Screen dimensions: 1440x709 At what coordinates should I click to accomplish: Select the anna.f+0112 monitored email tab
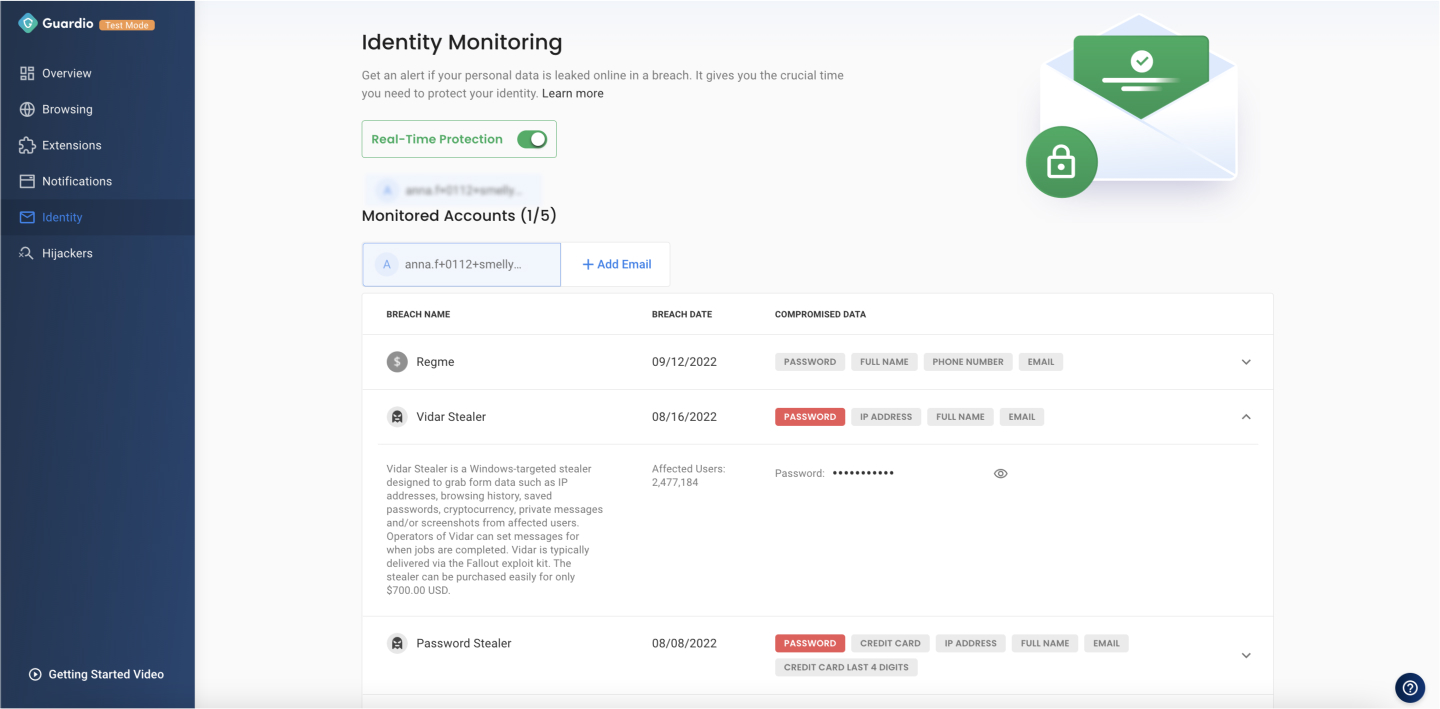click(461, 264)
